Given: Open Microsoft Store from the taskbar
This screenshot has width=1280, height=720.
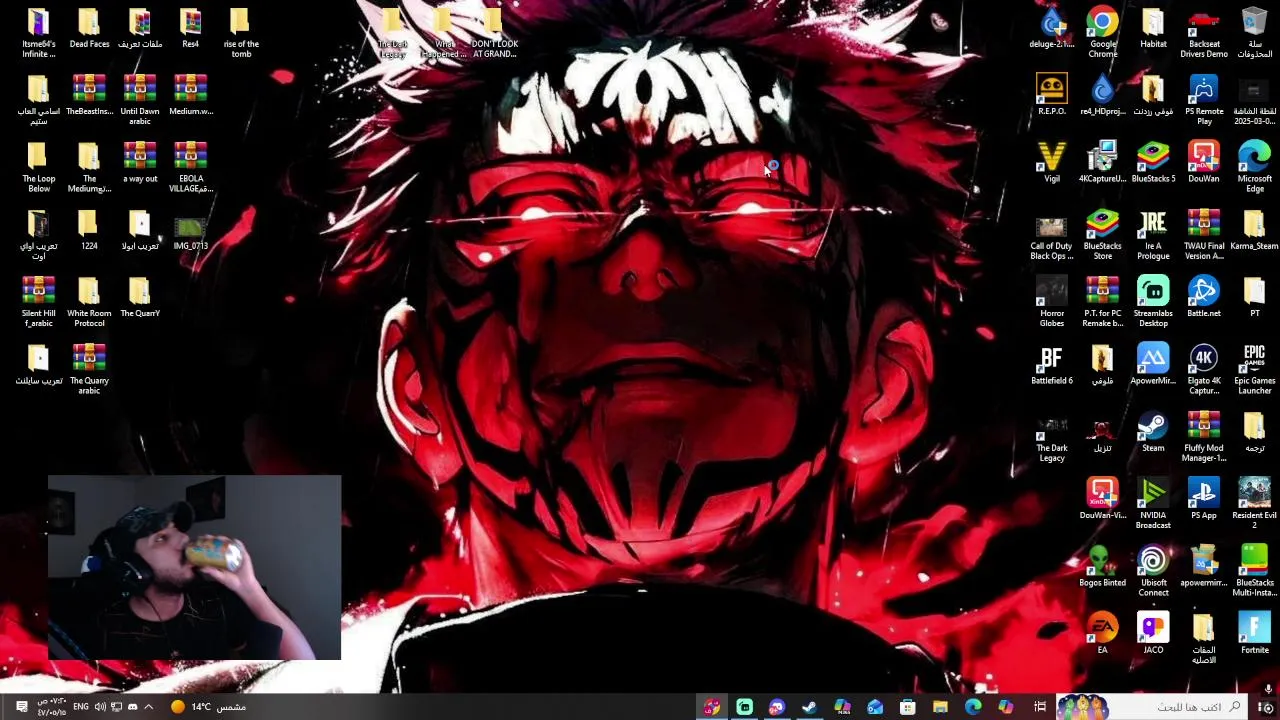Looking at the screenshot, I should coord(908,707).
